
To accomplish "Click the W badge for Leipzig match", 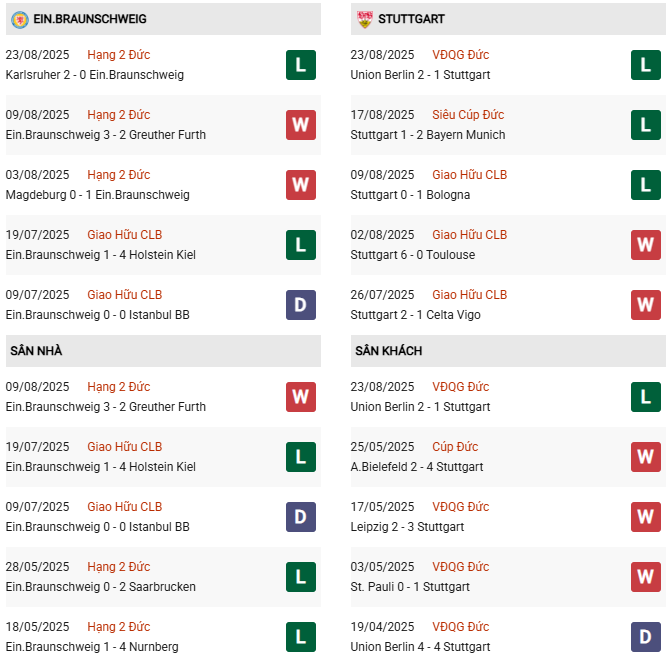I will 645,517.
